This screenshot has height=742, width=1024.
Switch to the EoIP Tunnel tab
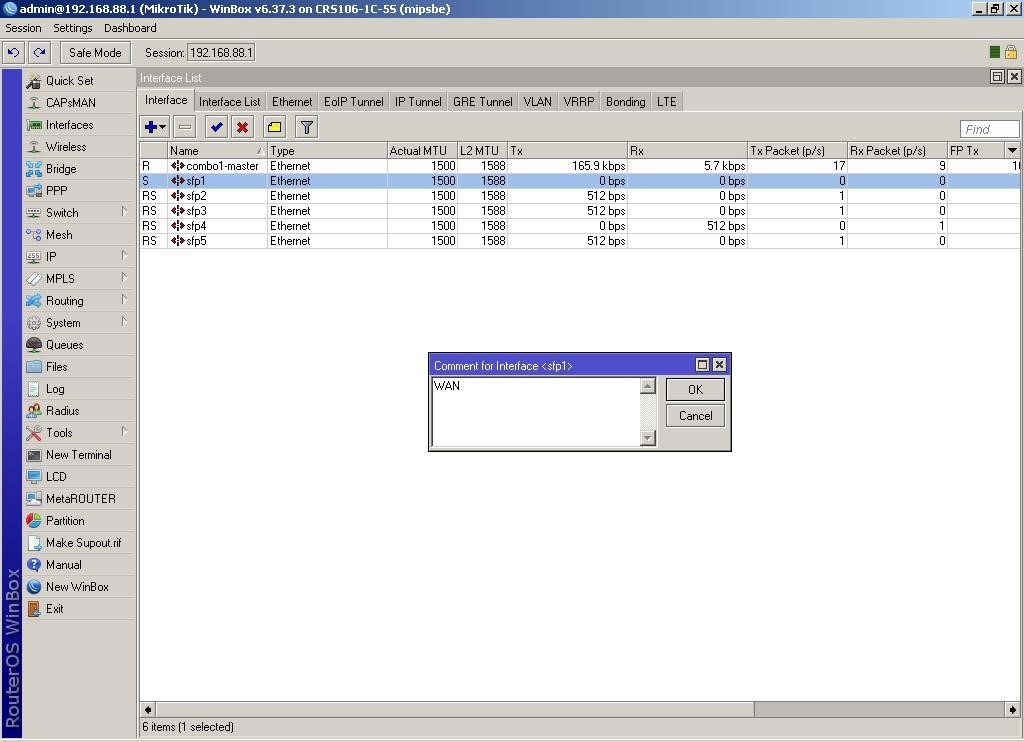point(353,102)
